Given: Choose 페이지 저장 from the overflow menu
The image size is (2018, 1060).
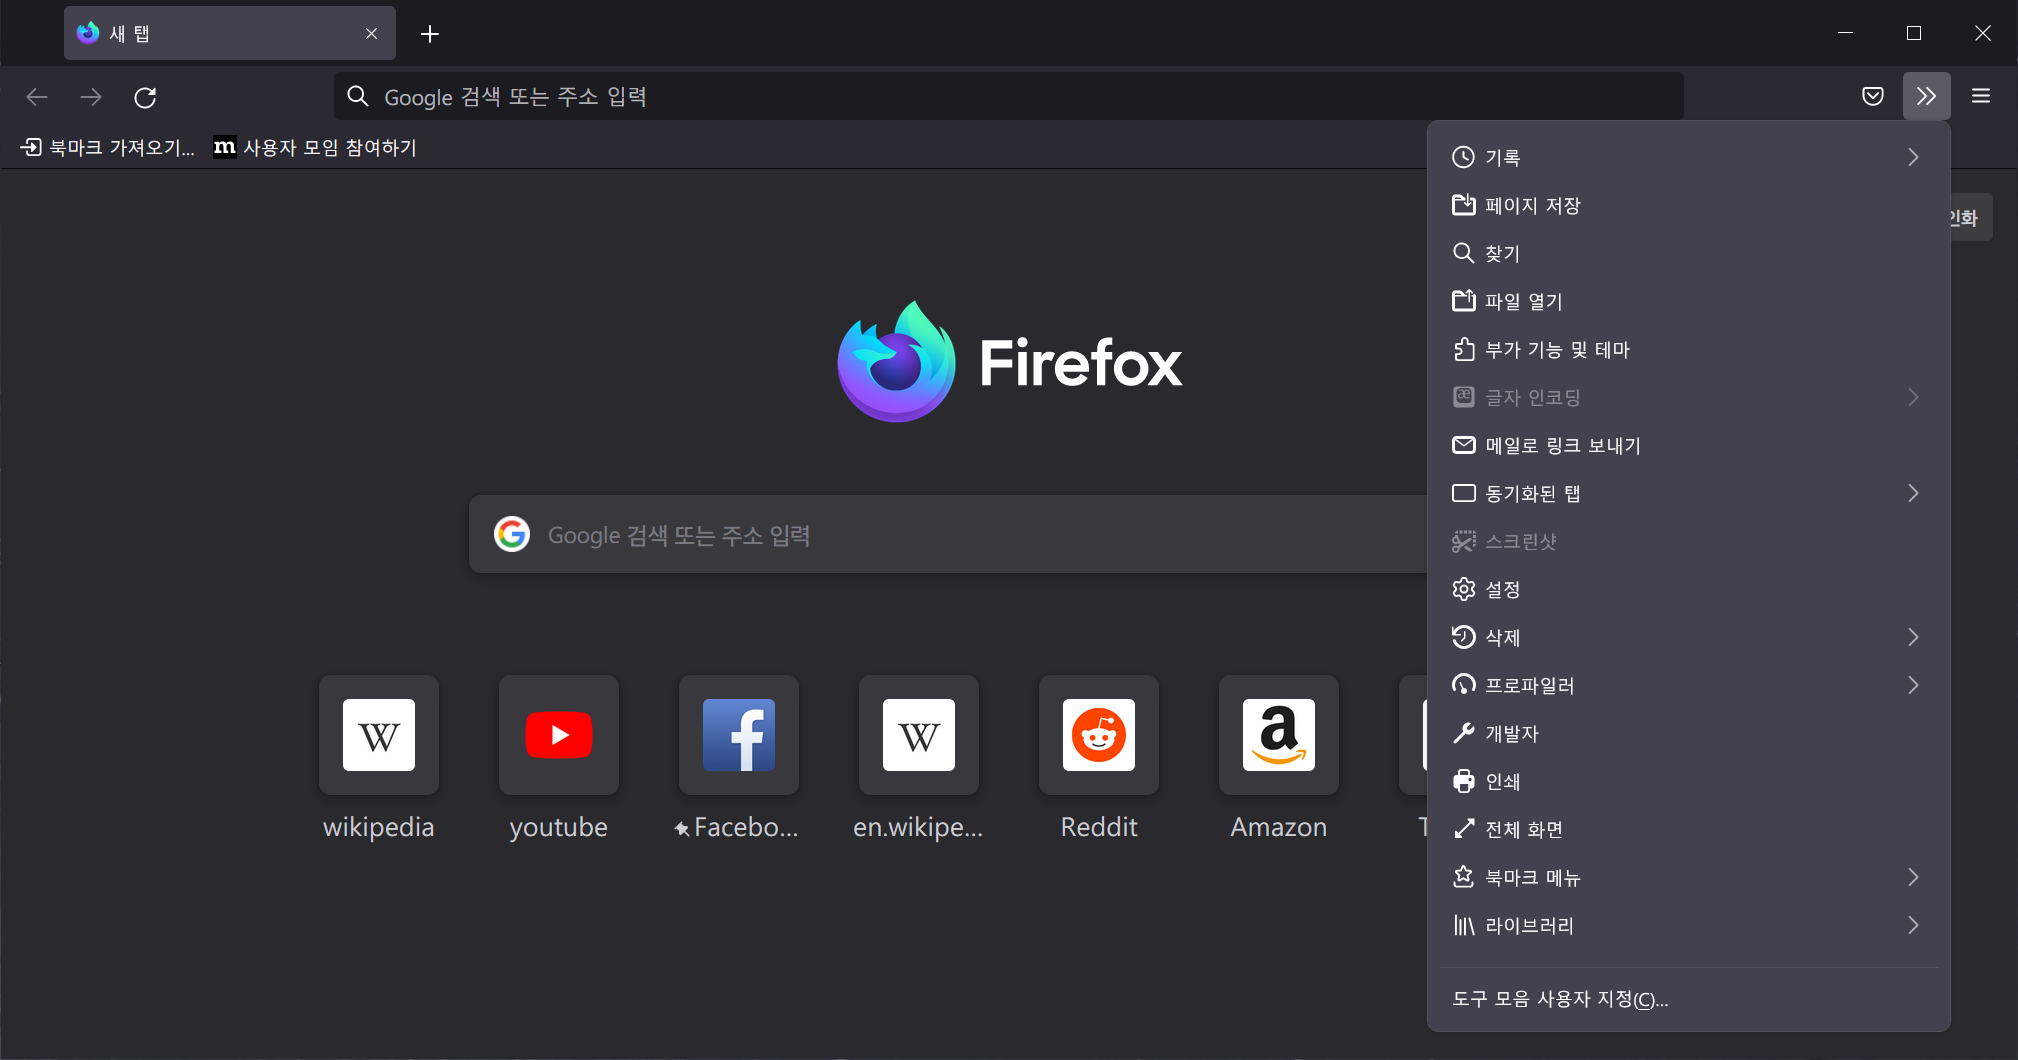Looking at the screenshot, I should point(1688,205).
